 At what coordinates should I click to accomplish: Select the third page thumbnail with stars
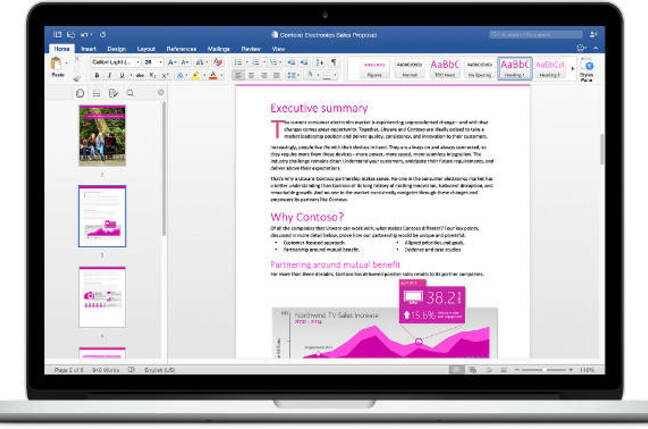coord(102,297)
